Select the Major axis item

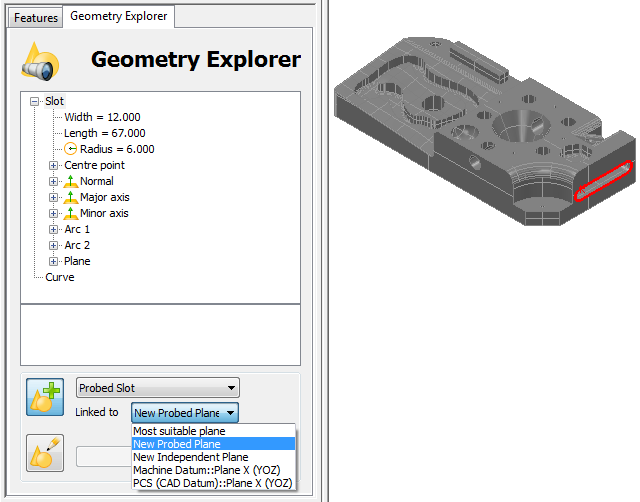[104, 197]
